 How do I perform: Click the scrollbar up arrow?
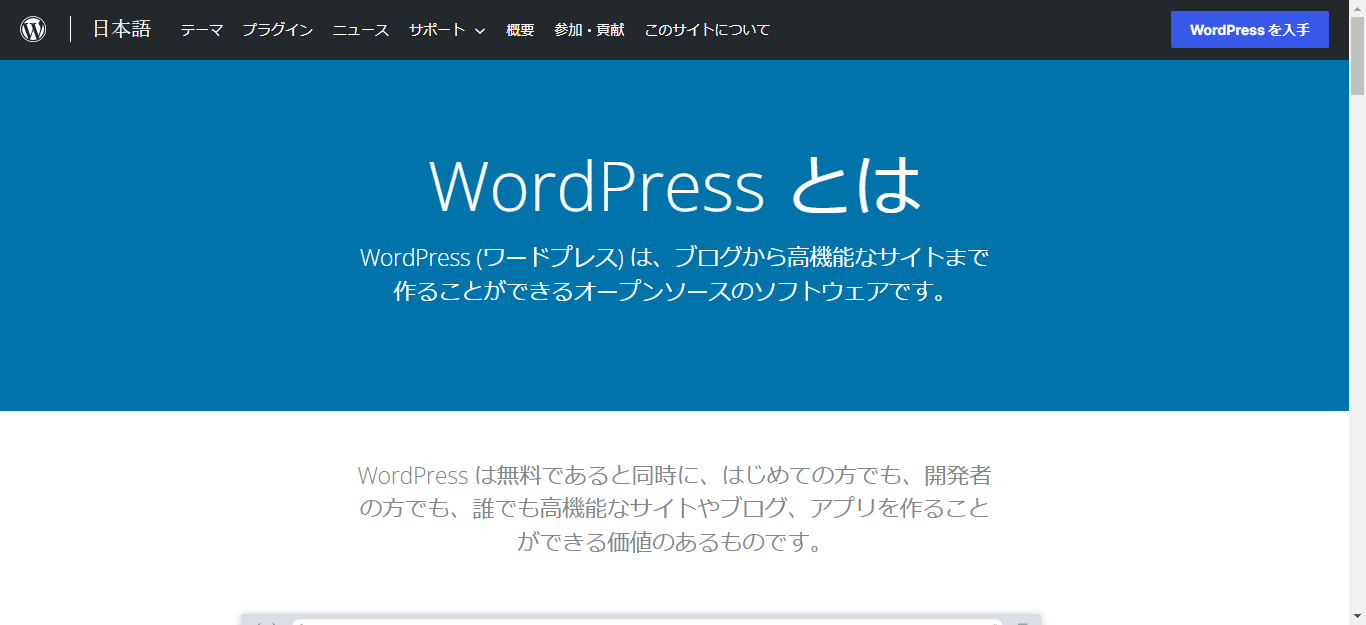tap(1357, 8)
